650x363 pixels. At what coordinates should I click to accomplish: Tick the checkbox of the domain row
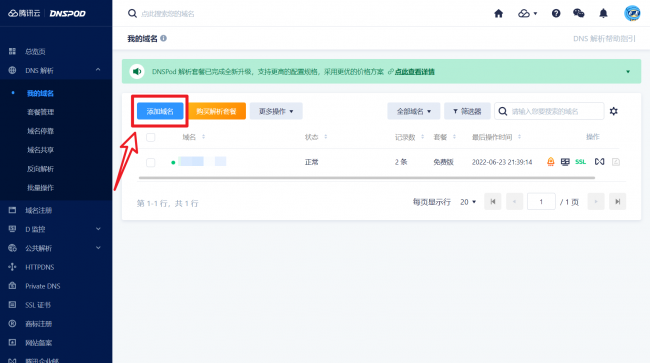[150, 162]
